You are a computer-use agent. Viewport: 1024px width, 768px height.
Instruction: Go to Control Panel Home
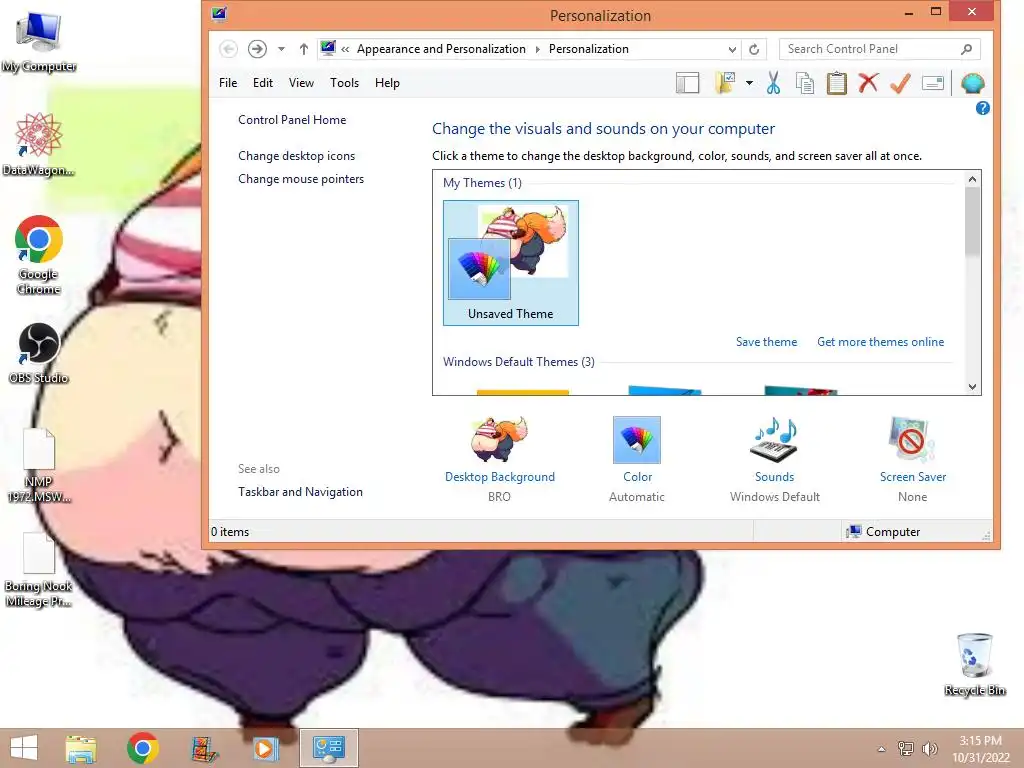coord(292,120)
